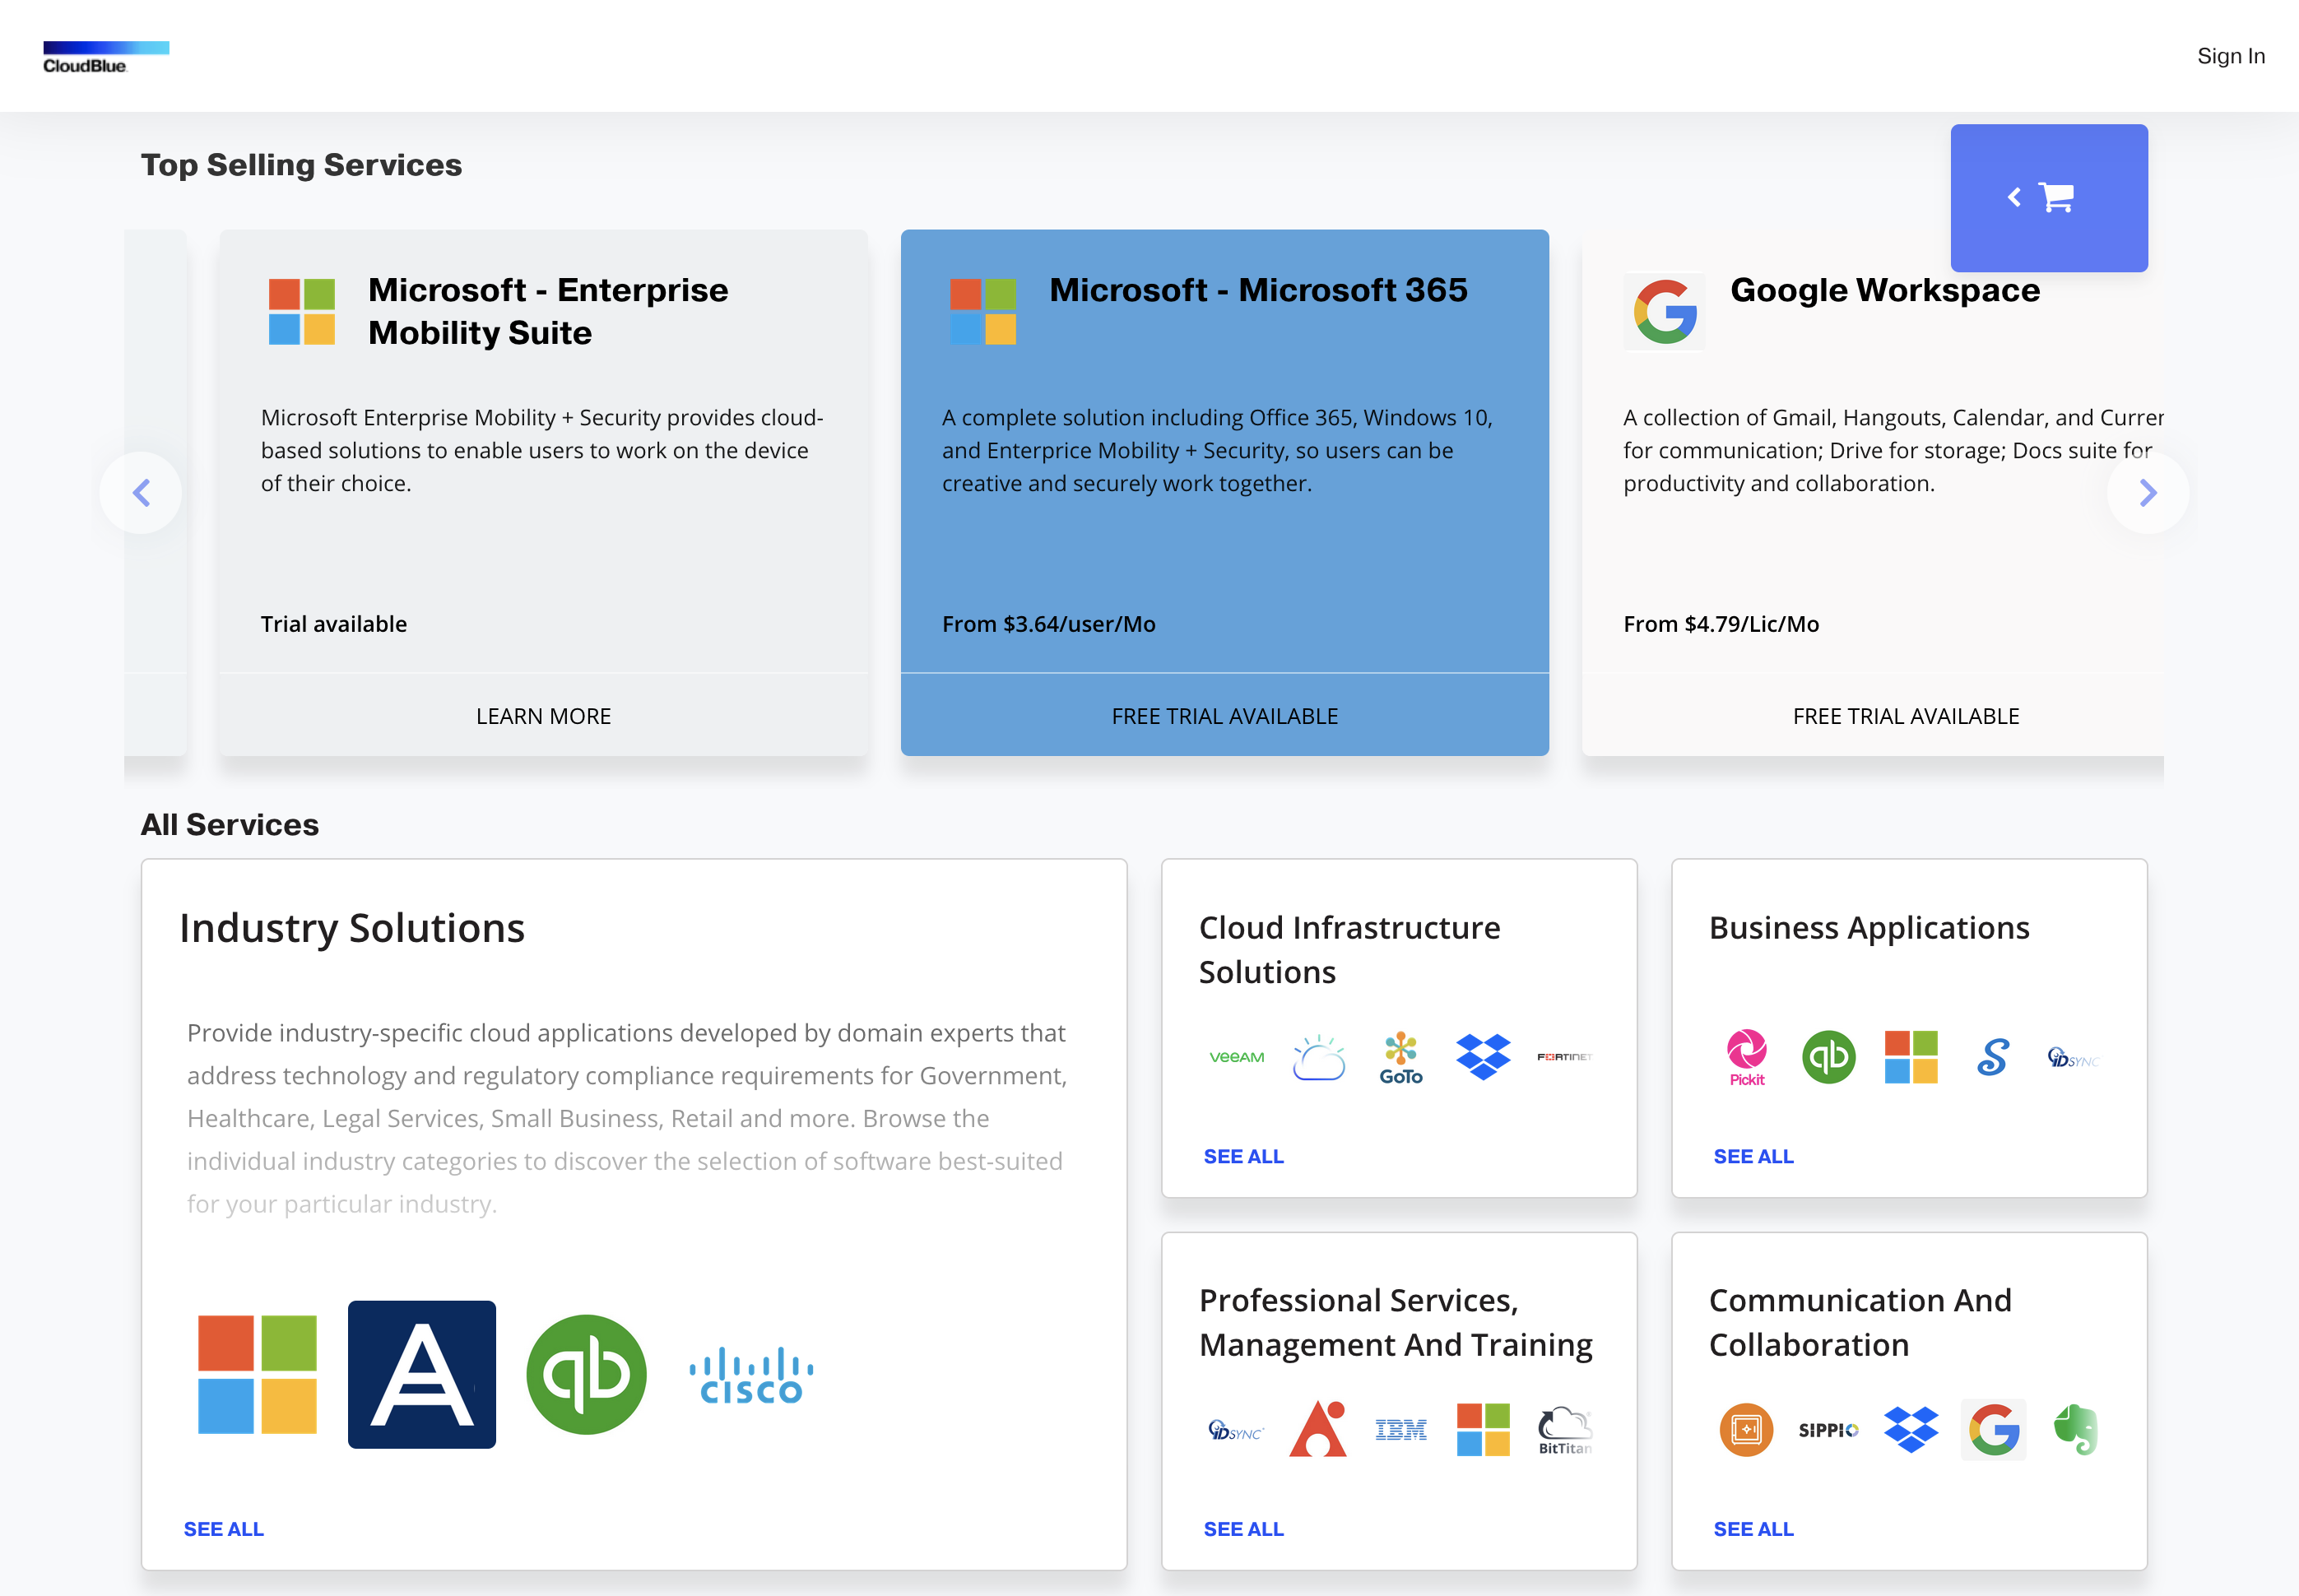This screenshot has width=2299, height=1596.
Task: Go to next slide in Top Selling carousel
Action: coord(2147,492)
